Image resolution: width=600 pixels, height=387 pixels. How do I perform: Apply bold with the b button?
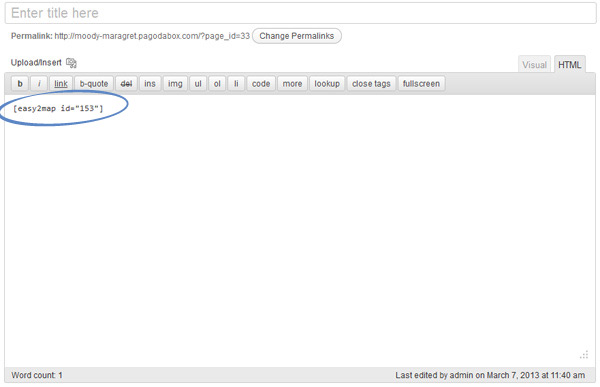coord(20,83)
